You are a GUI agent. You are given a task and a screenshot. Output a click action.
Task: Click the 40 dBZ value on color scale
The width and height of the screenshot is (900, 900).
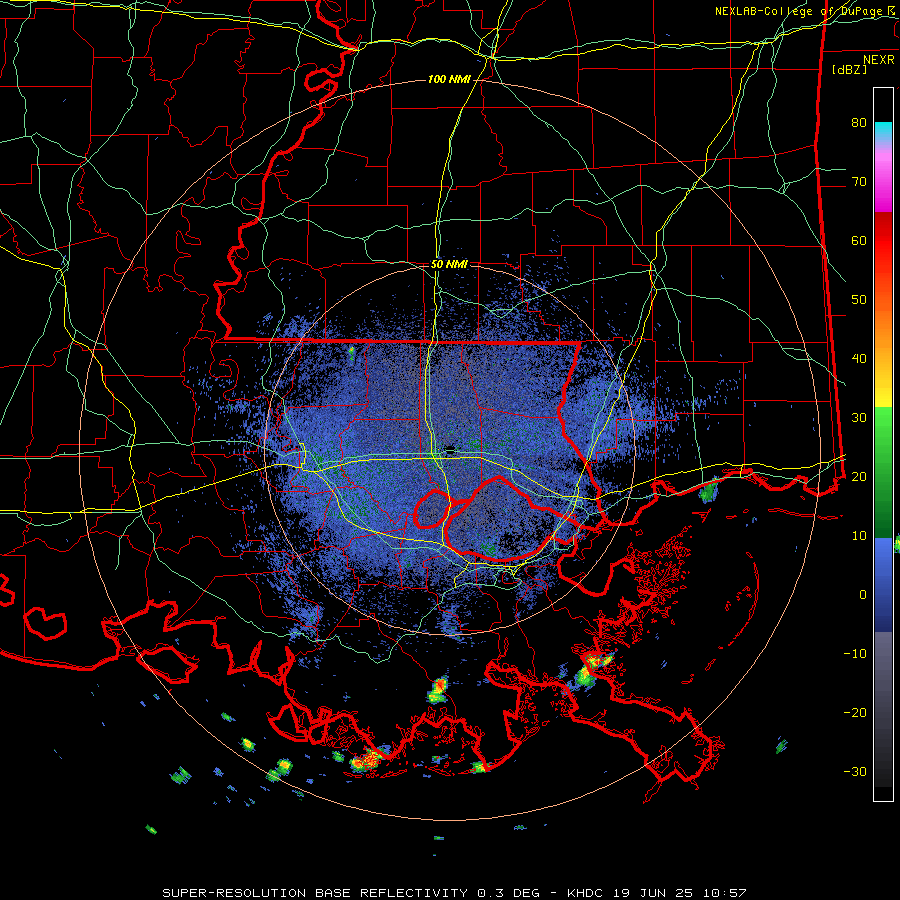859,359
